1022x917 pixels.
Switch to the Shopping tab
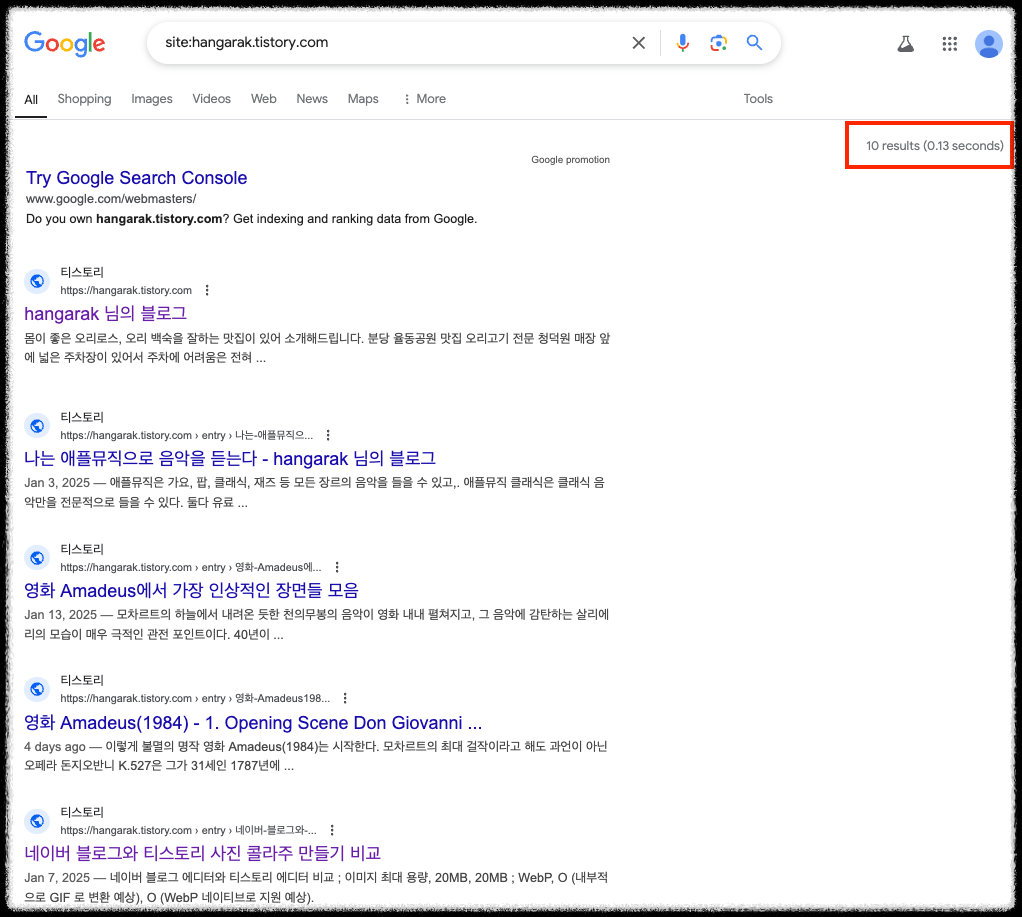pyautogui.click(x=84, y=99)
